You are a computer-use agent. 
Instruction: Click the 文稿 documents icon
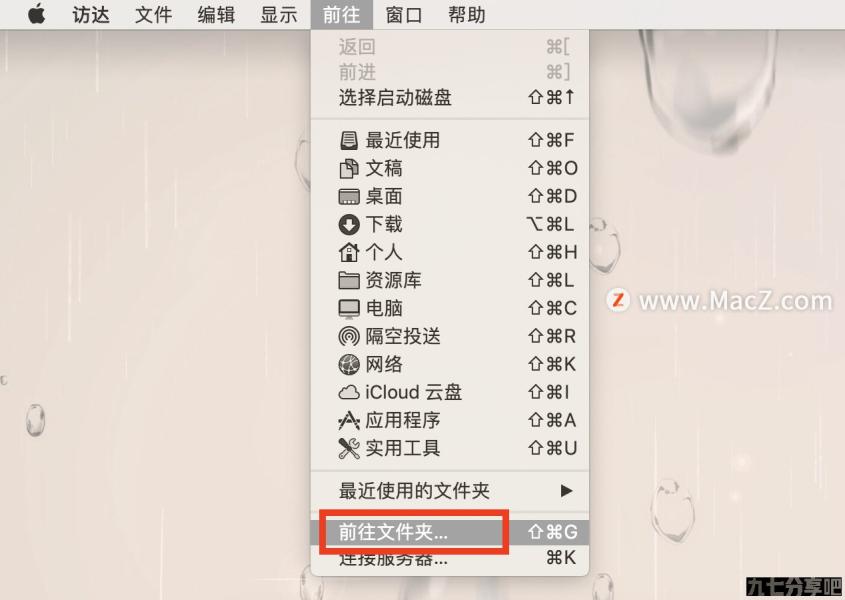349,169
